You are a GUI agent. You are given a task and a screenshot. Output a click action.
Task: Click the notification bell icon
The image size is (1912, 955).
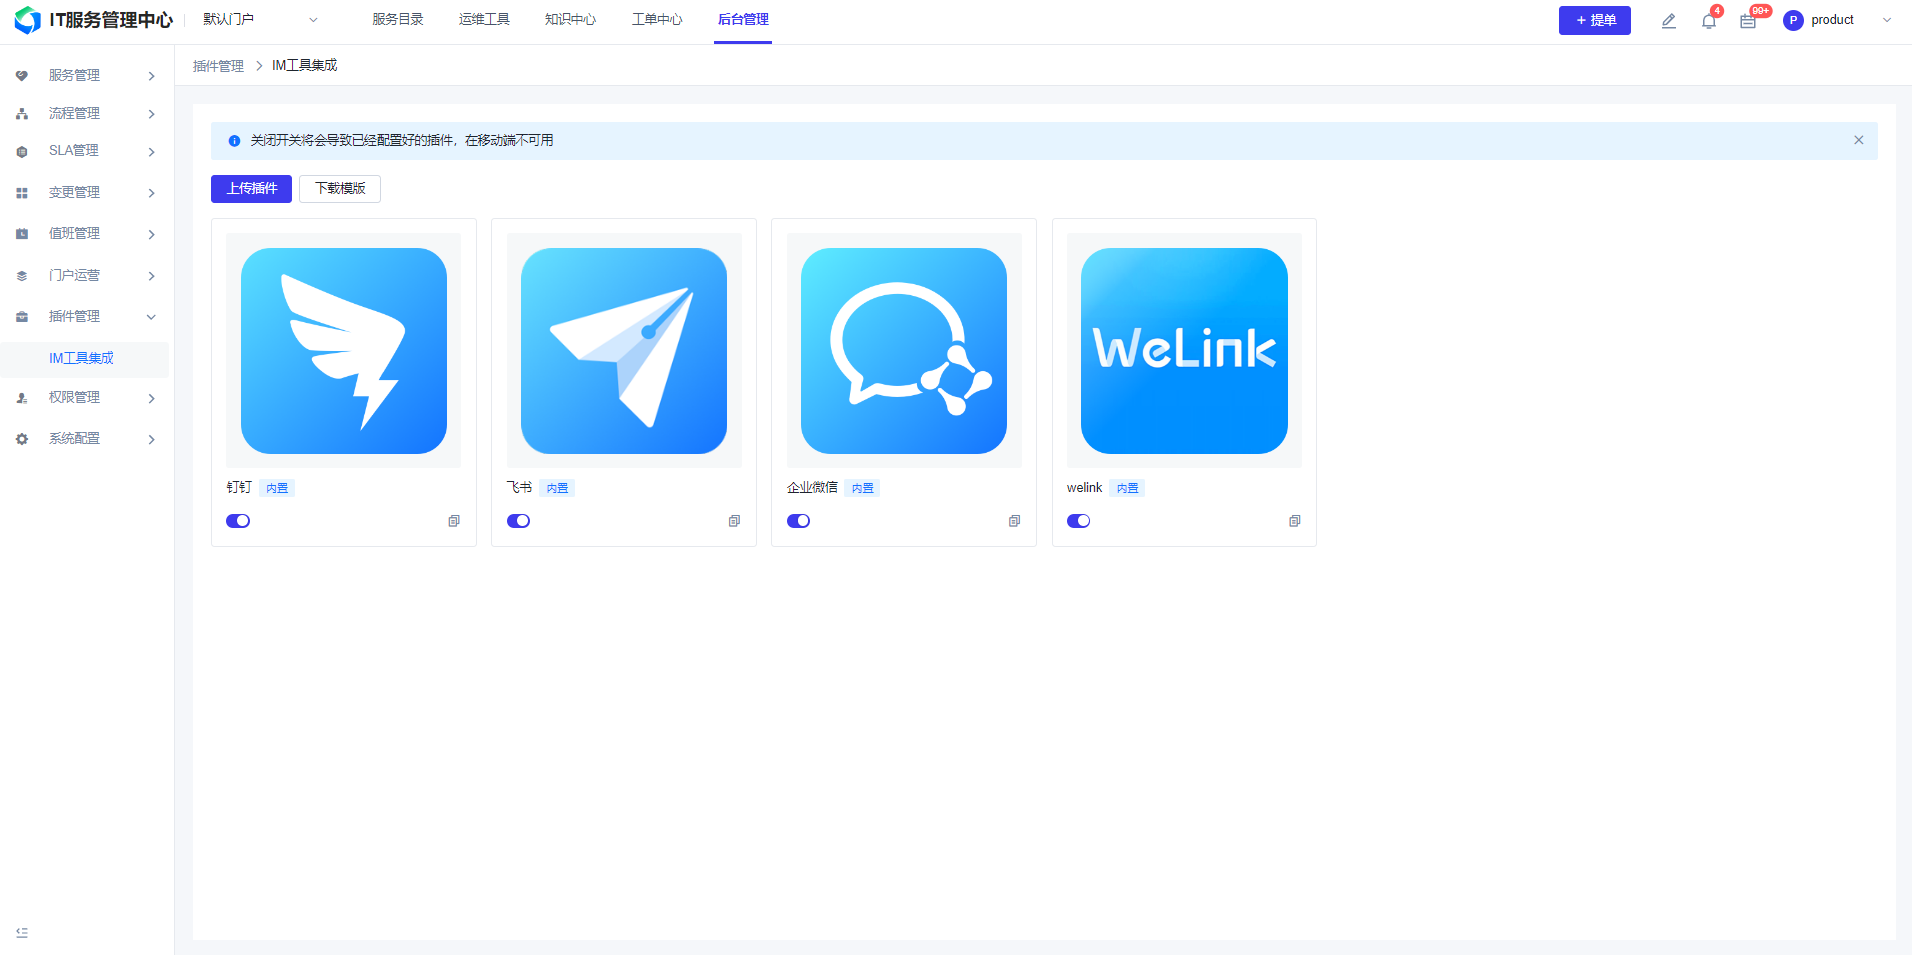(x=1708, y=21)
